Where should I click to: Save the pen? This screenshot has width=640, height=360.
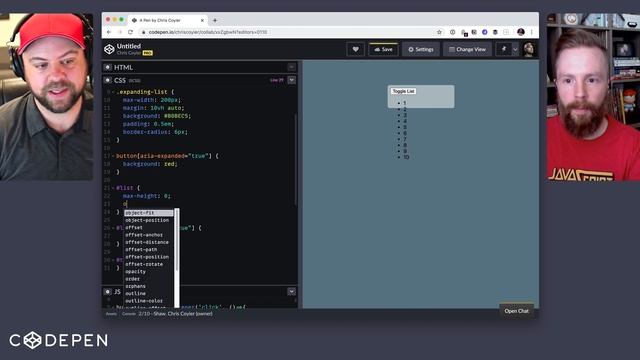[383, 49]
